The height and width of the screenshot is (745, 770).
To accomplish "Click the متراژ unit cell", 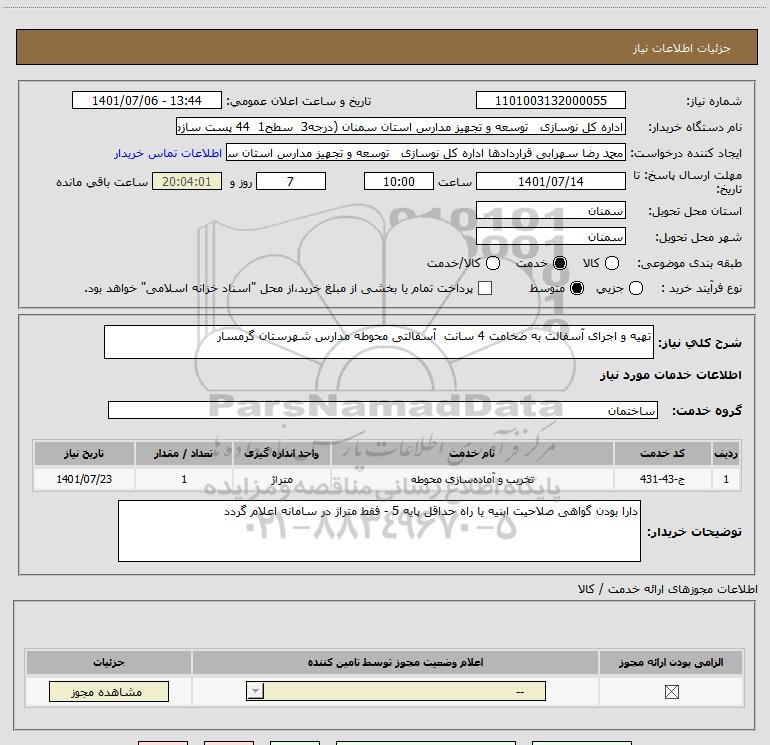I will pyautogui.click(x=282, y=479).
